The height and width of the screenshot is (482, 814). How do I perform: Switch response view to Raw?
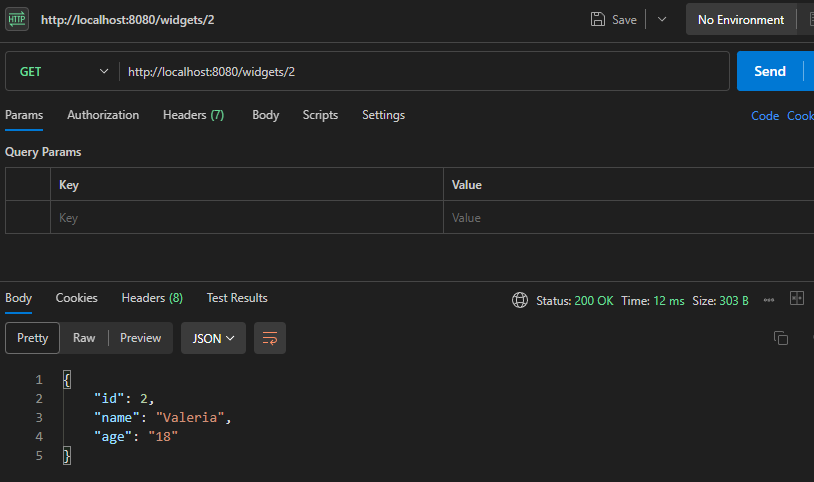[x=84, y=338]
